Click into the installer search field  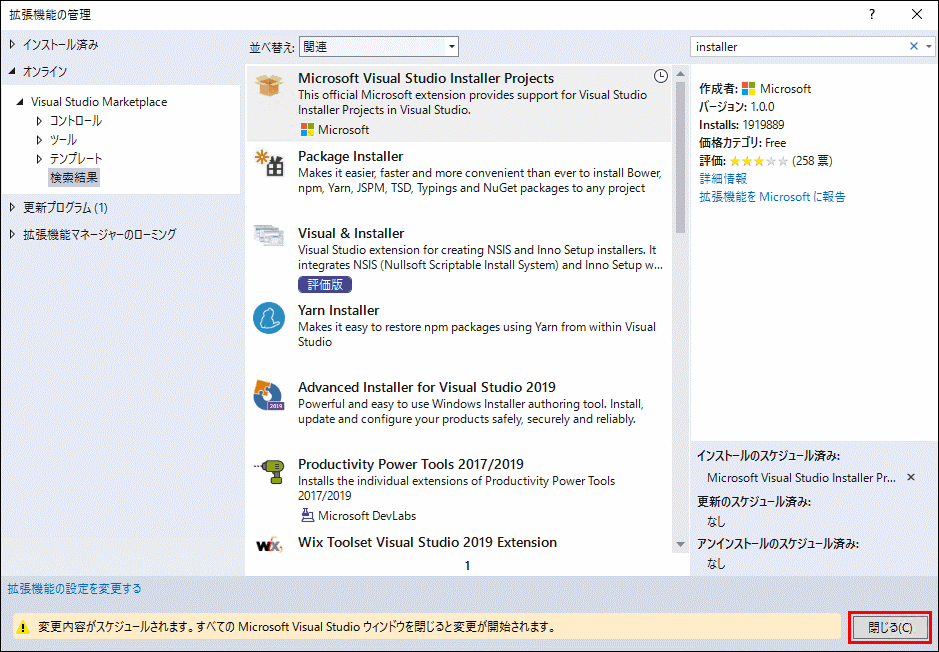(x=799, y=46)
